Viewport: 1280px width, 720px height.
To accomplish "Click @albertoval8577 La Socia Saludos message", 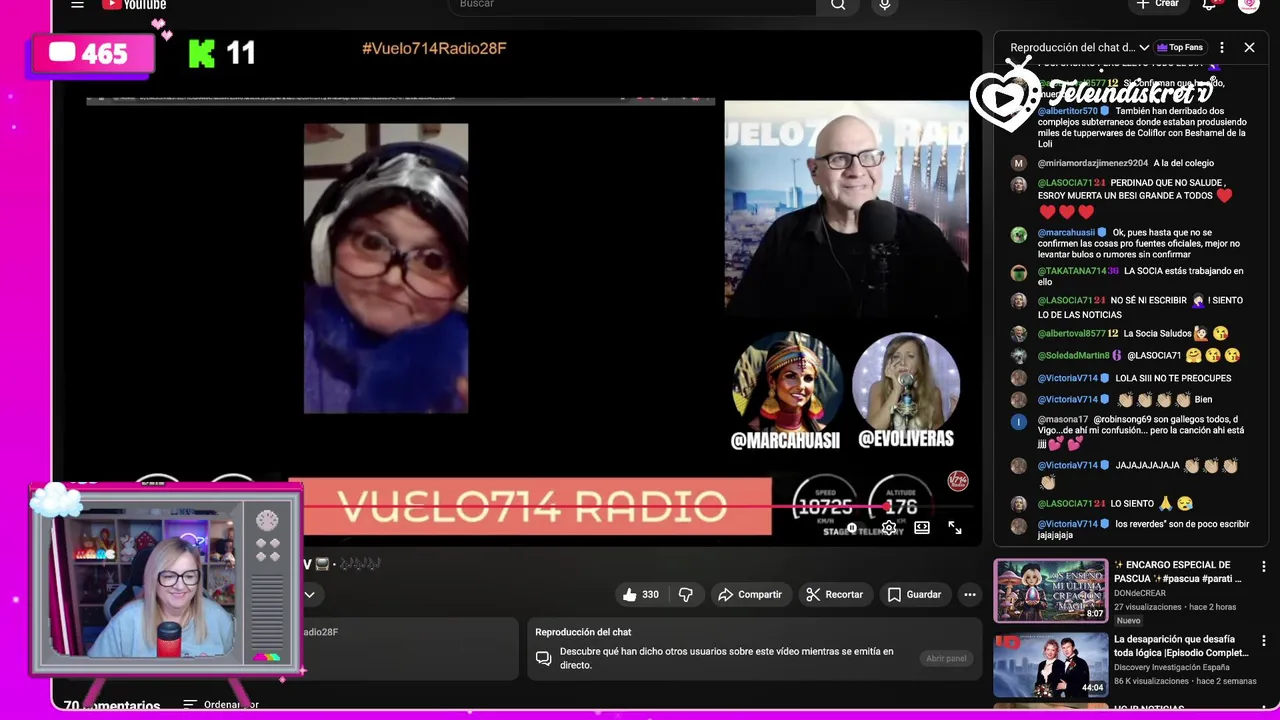I will pyautogui.click(x=1132, y=334).
